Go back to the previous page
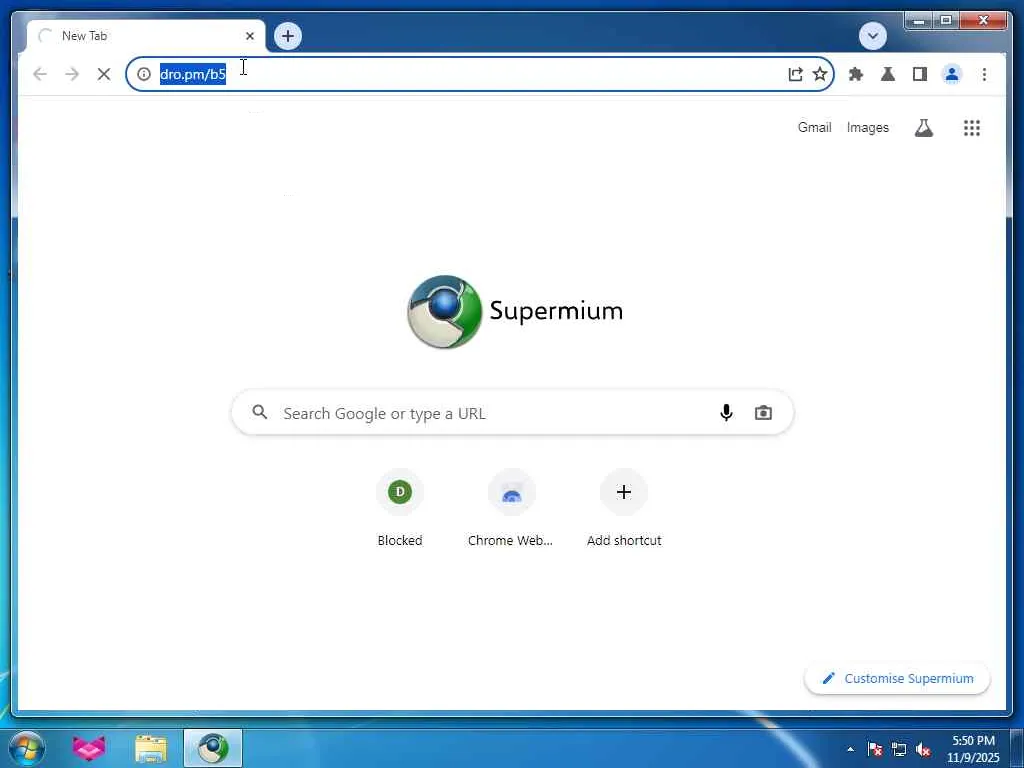This screenshot has width=1024, height=768. tap(40, 74)
